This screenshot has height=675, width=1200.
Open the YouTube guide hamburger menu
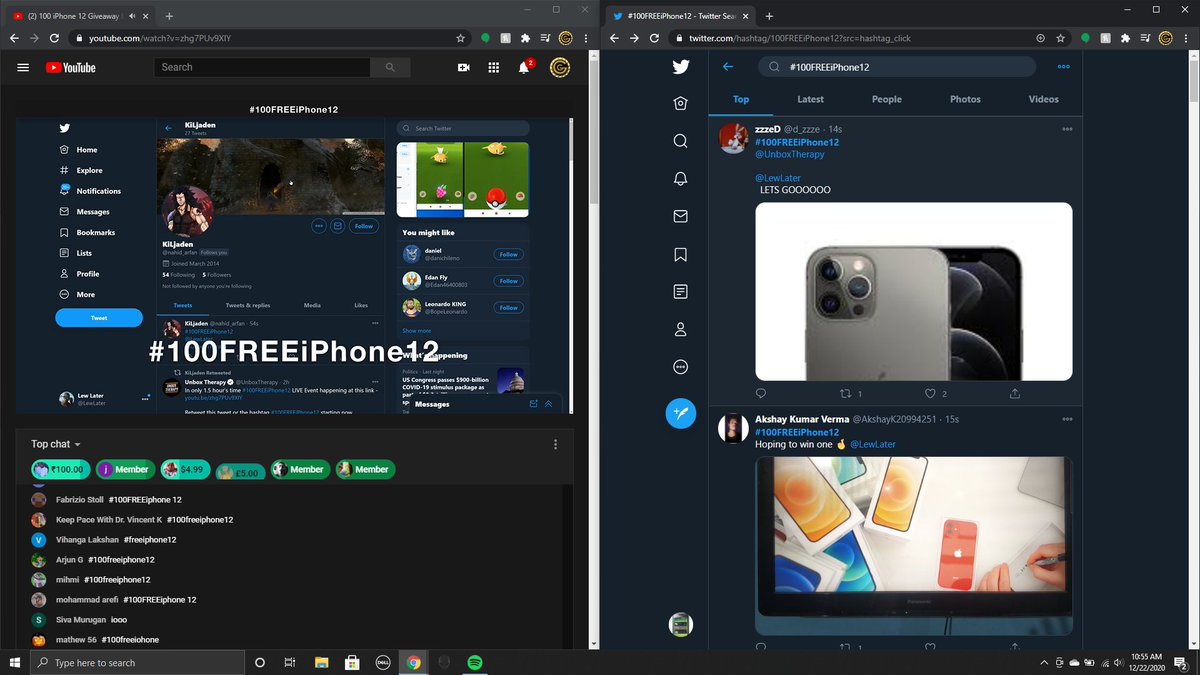click(23, 67)
